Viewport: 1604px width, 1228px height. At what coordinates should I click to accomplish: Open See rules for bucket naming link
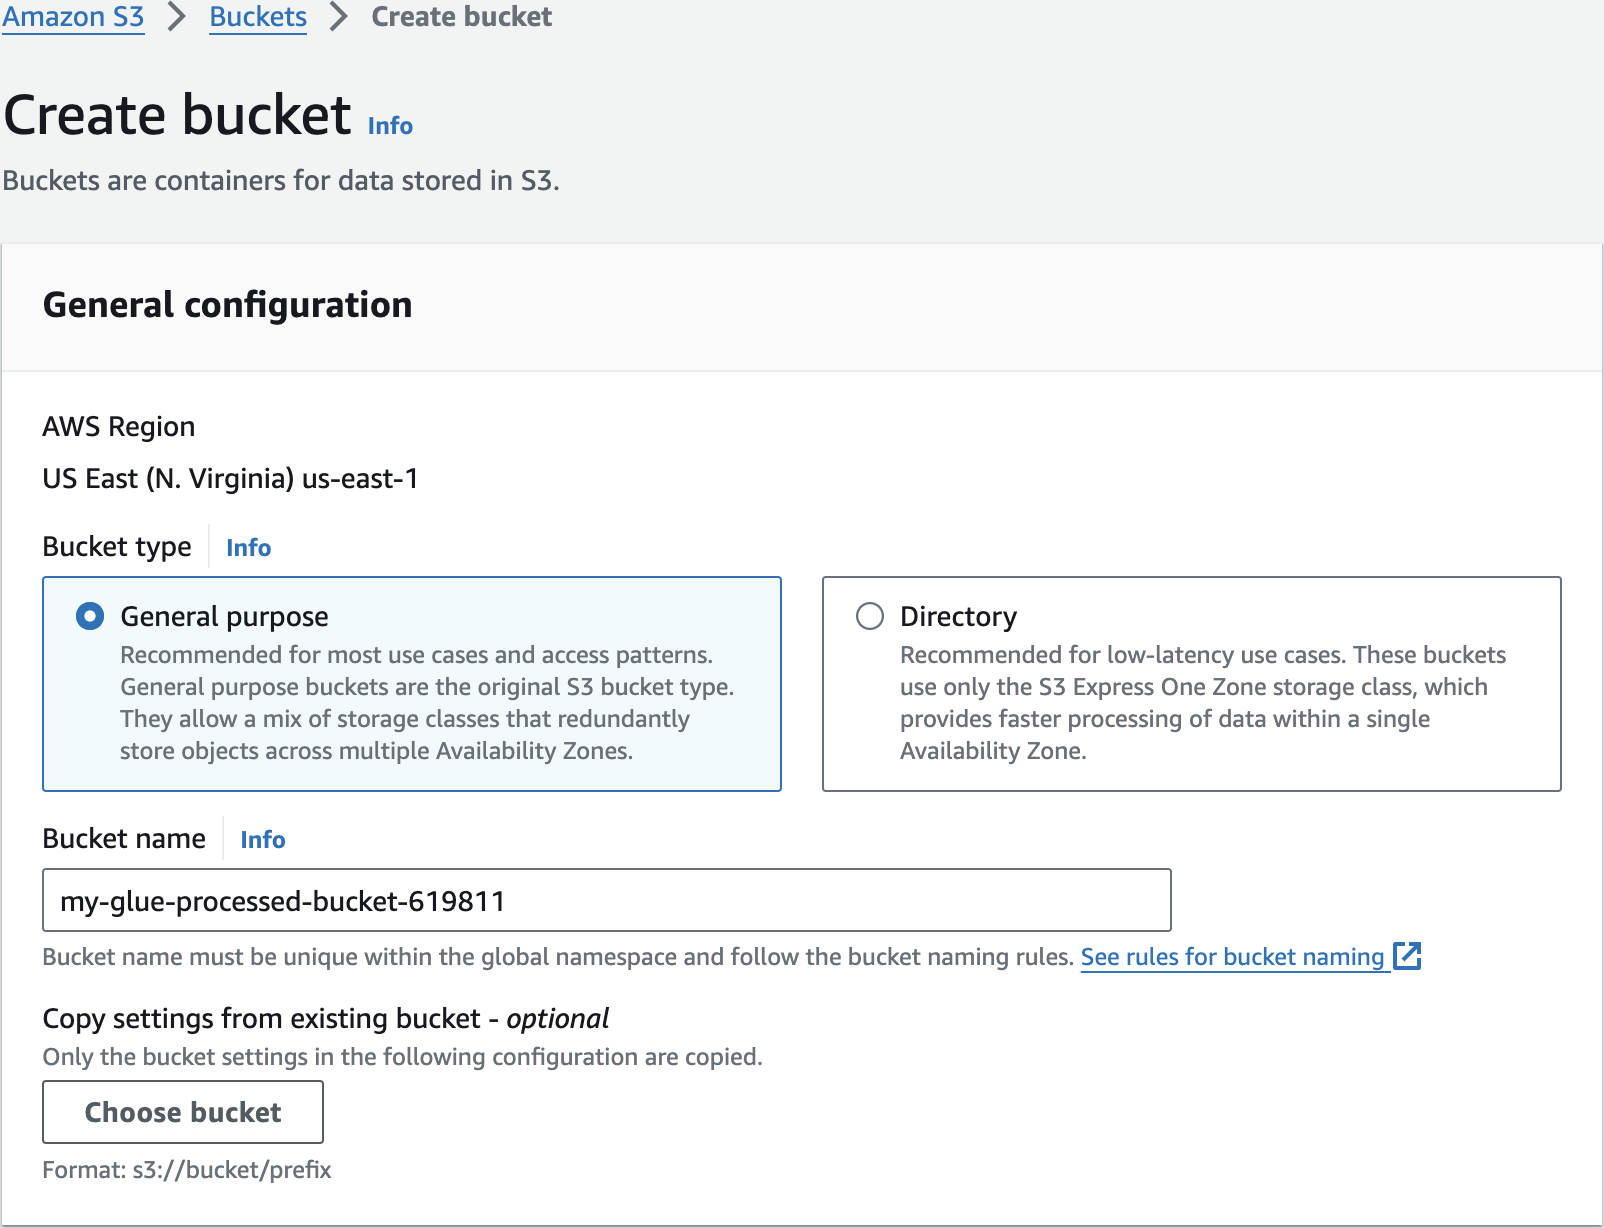[x=1233, y=957]
